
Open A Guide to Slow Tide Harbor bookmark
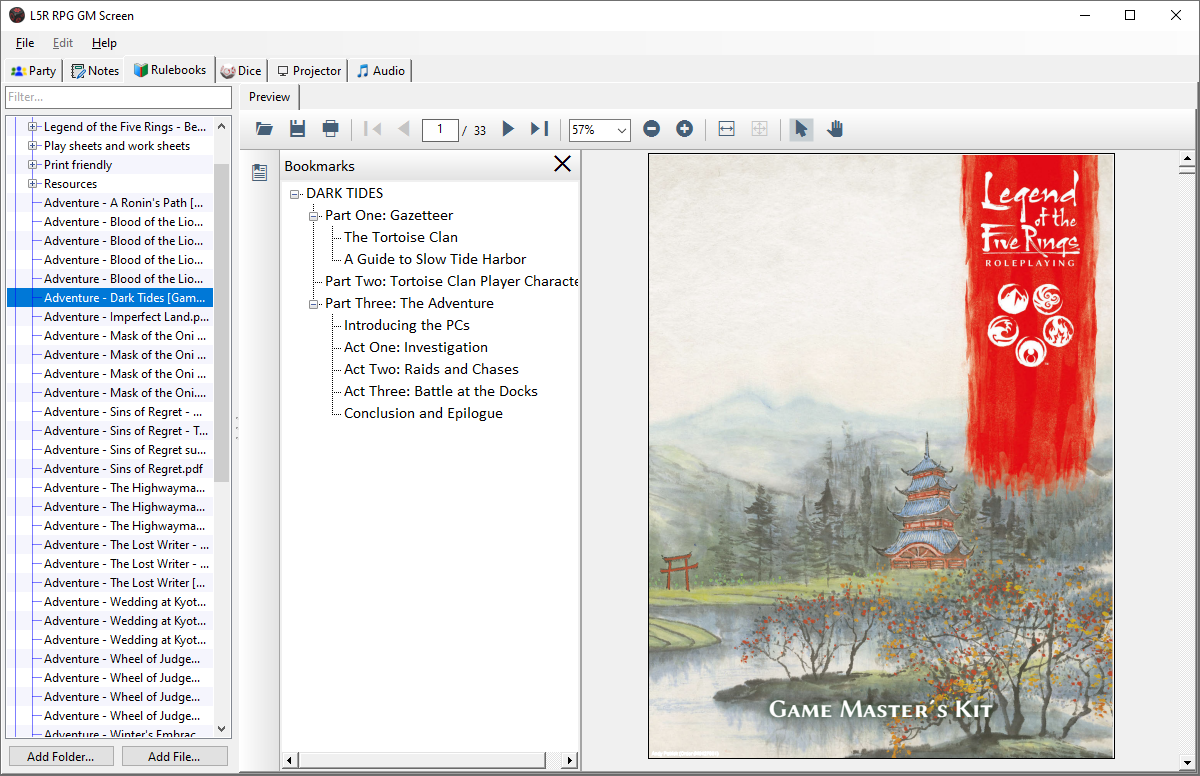click(435, 259)
